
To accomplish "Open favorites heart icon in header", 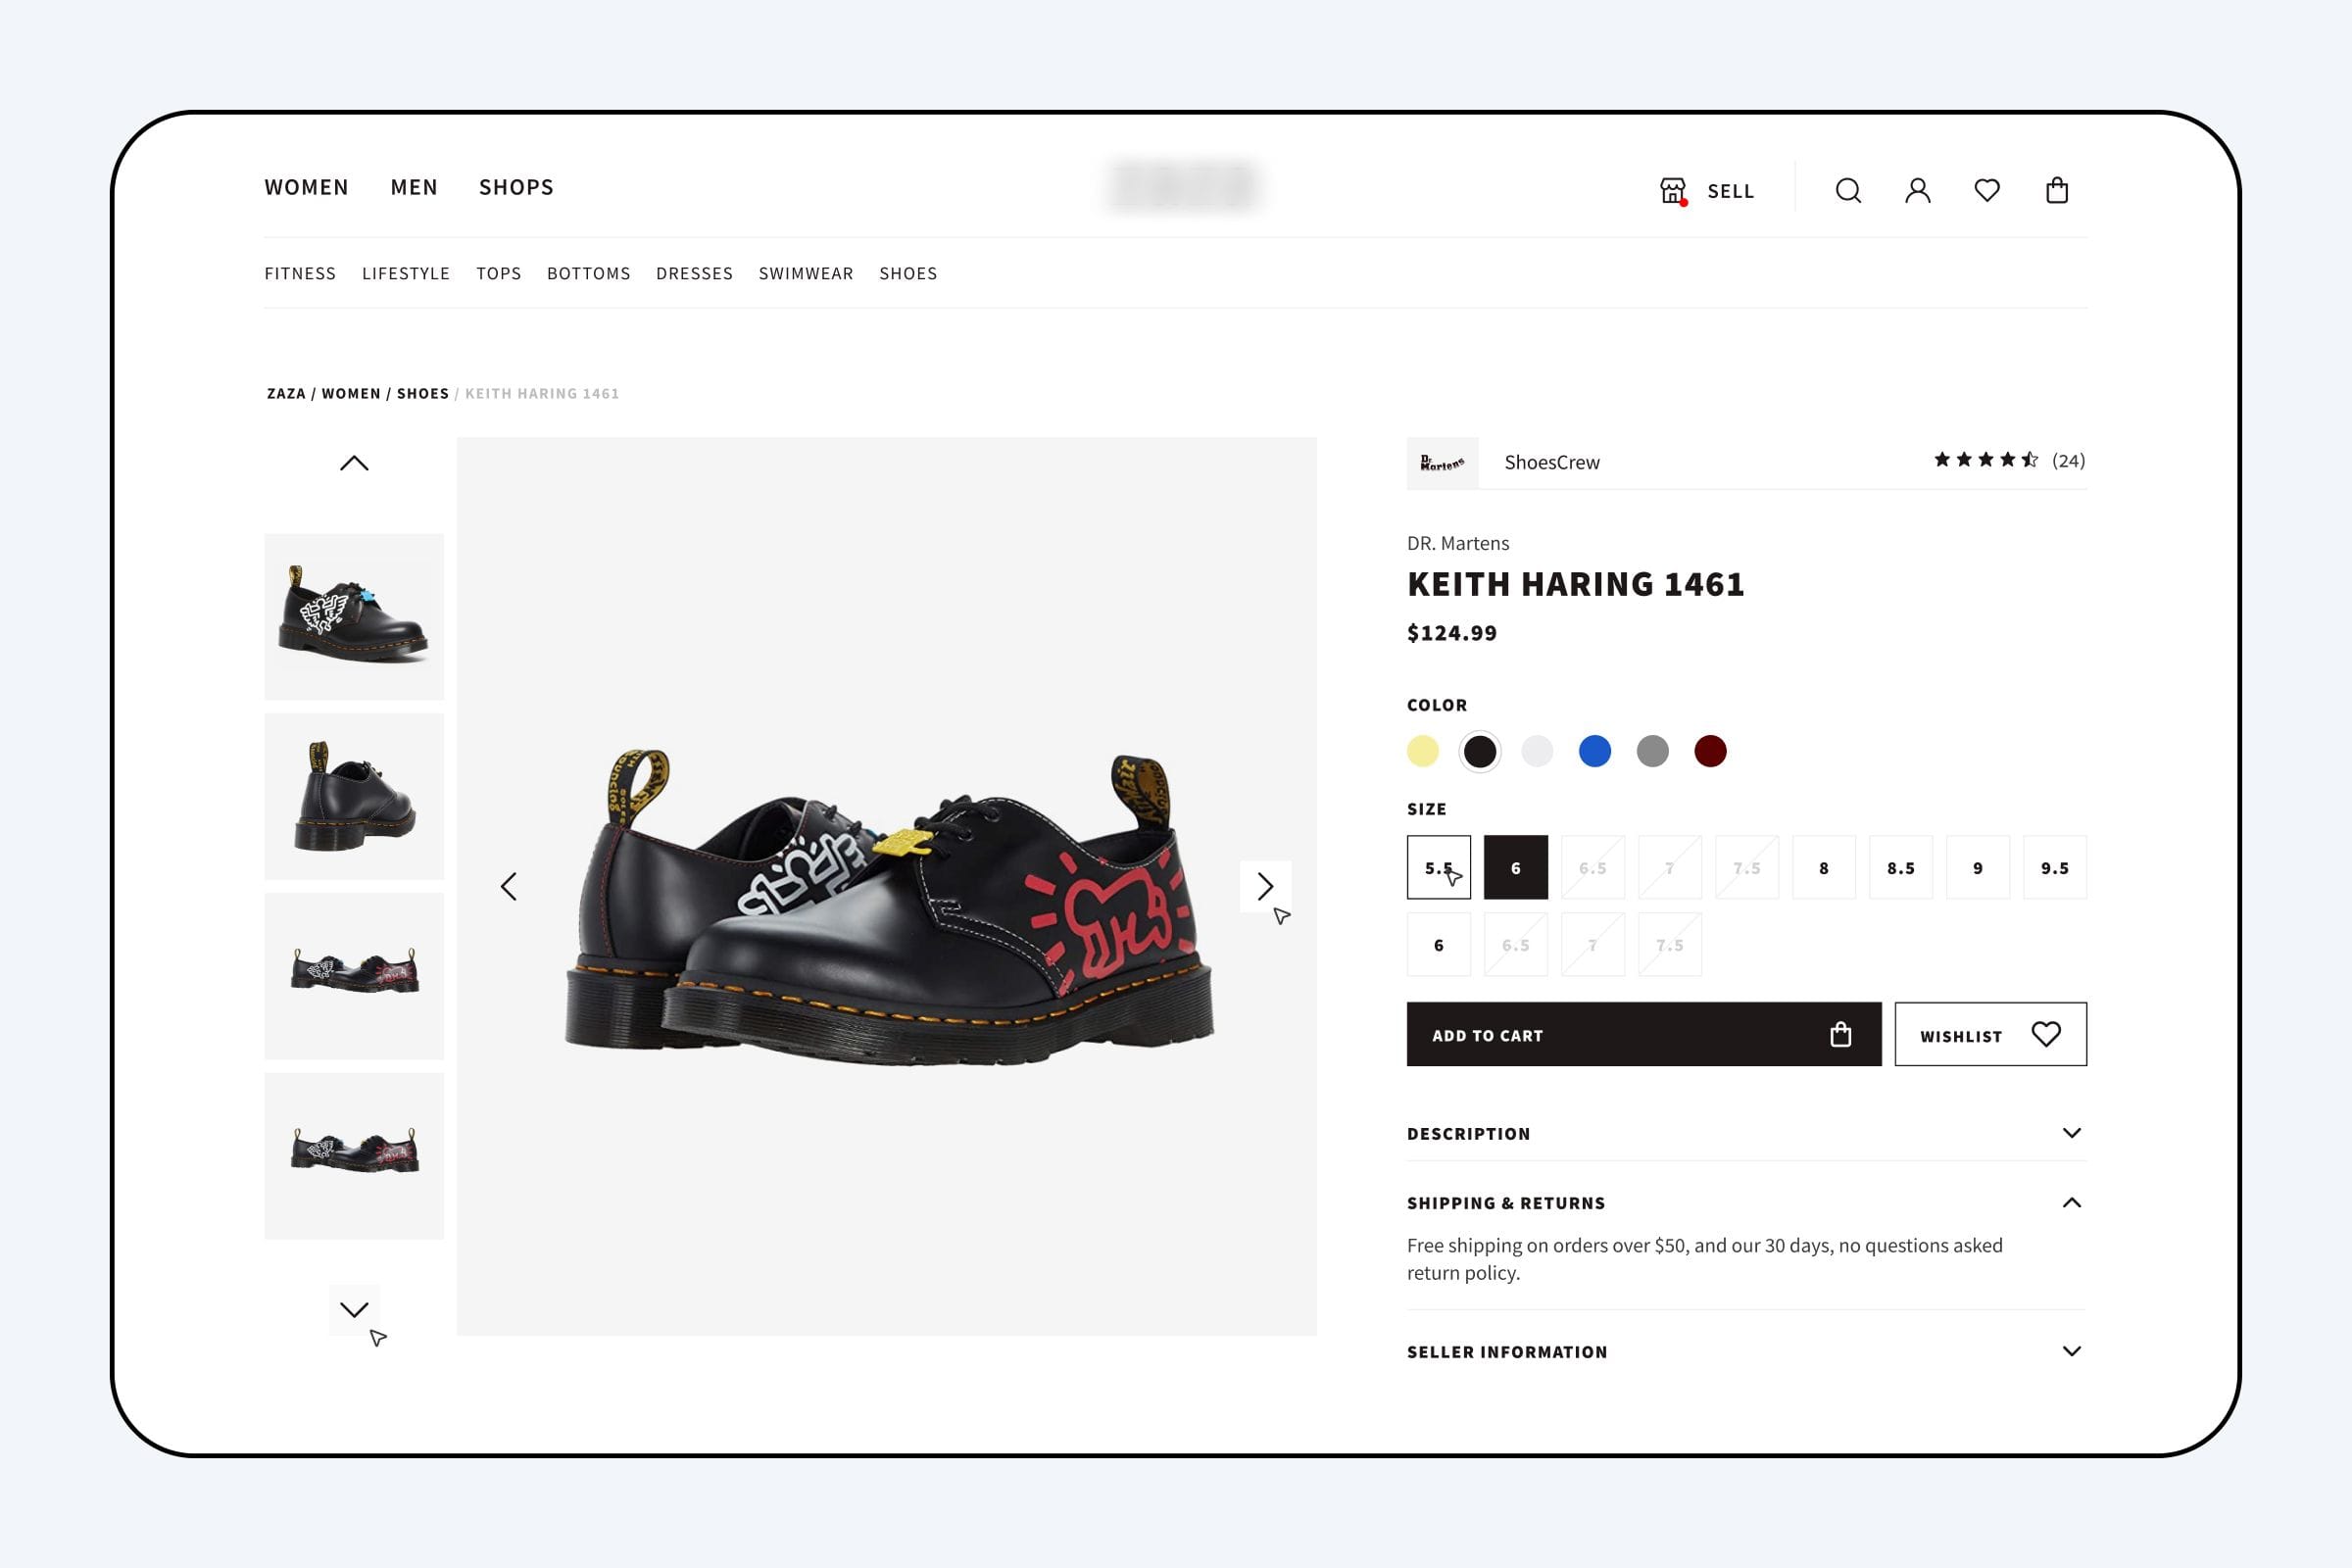I will pos(1987,190).
